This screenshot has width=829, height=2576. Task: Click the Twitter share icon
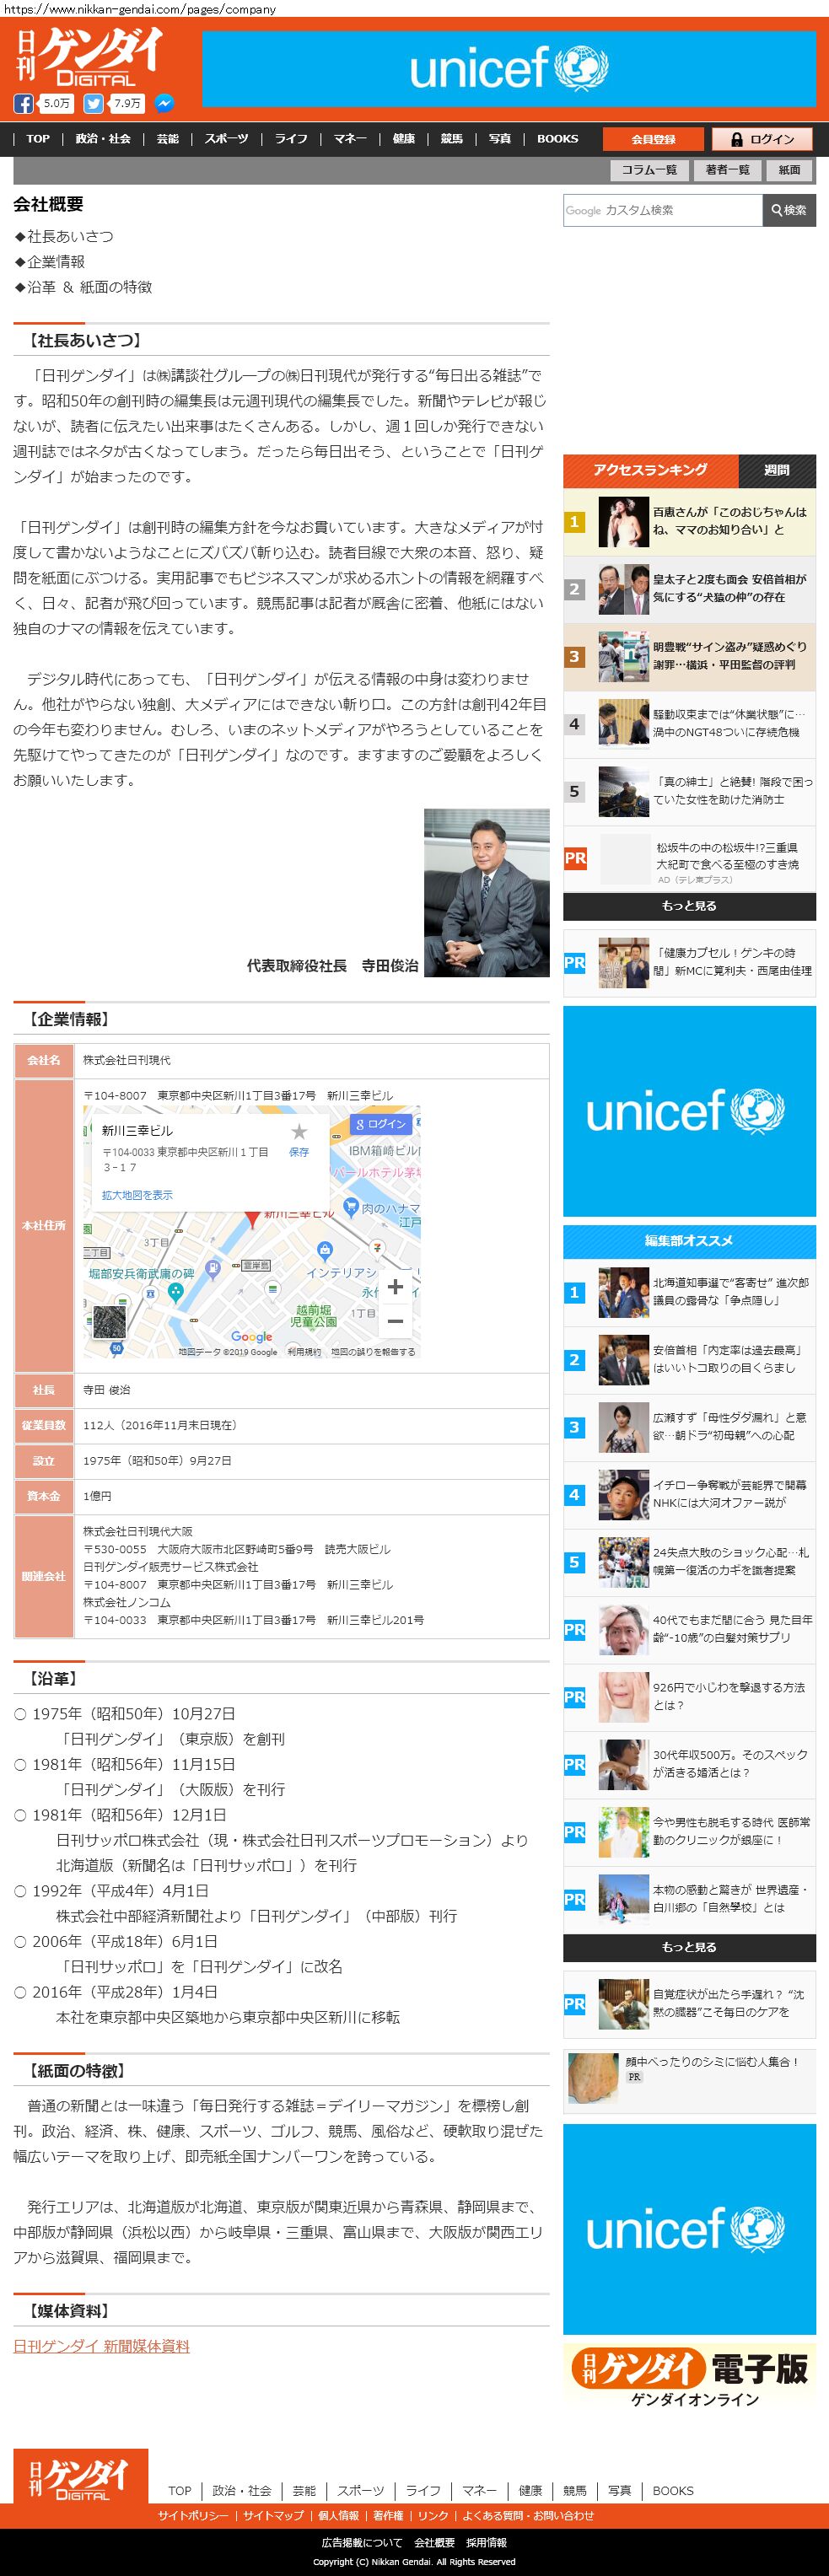[93, 103]
